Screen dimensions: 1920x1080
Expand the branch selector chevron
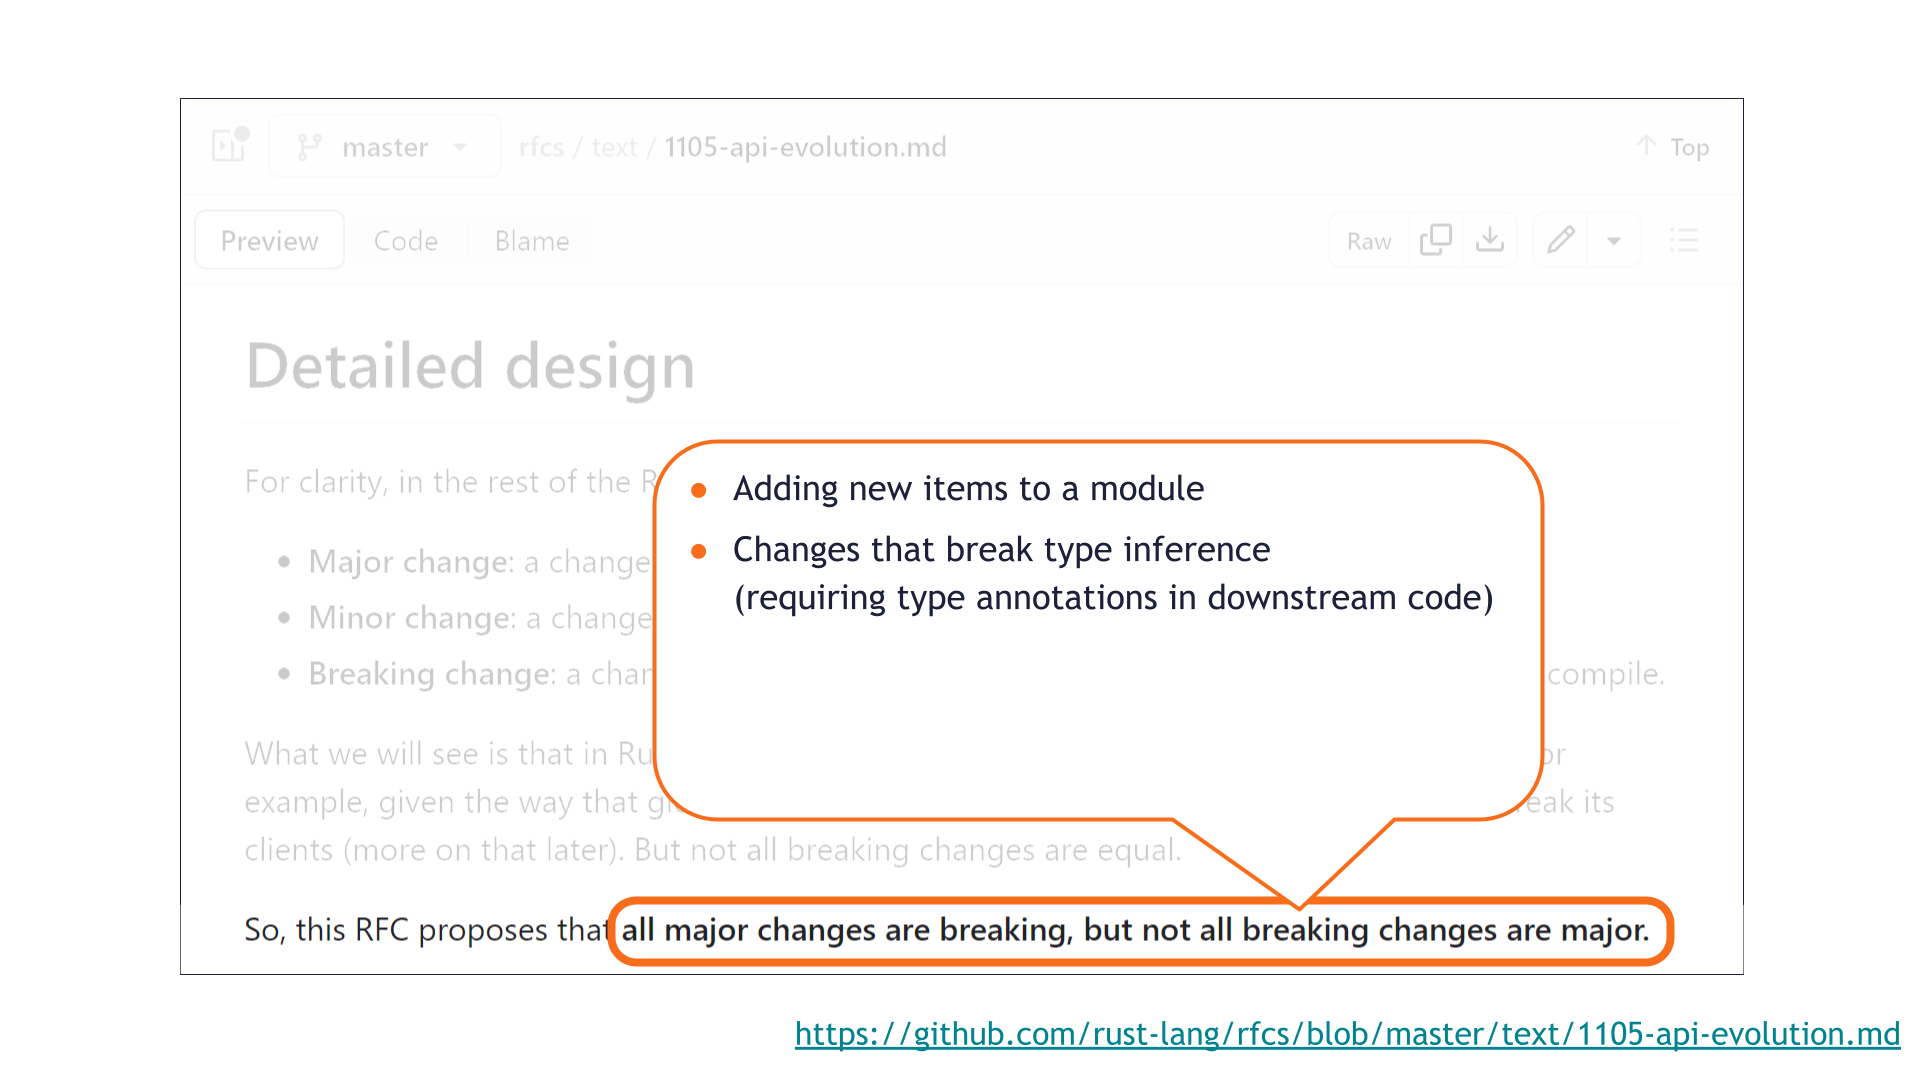tap(460, 146)
